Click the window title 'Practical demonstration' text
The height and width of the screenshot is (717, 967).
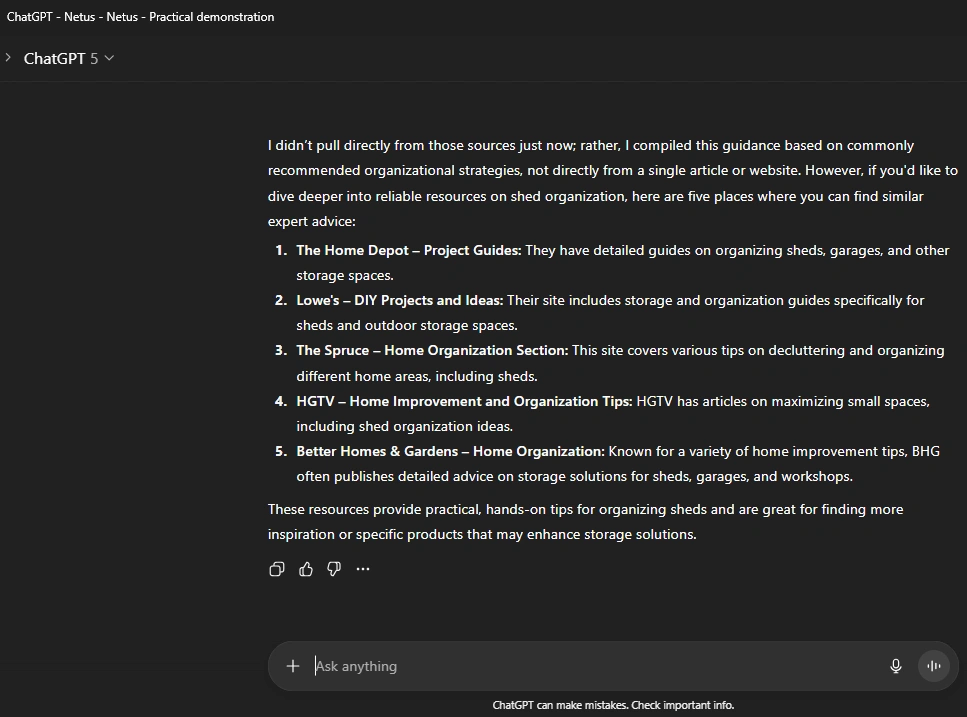(x=211, y=17)
